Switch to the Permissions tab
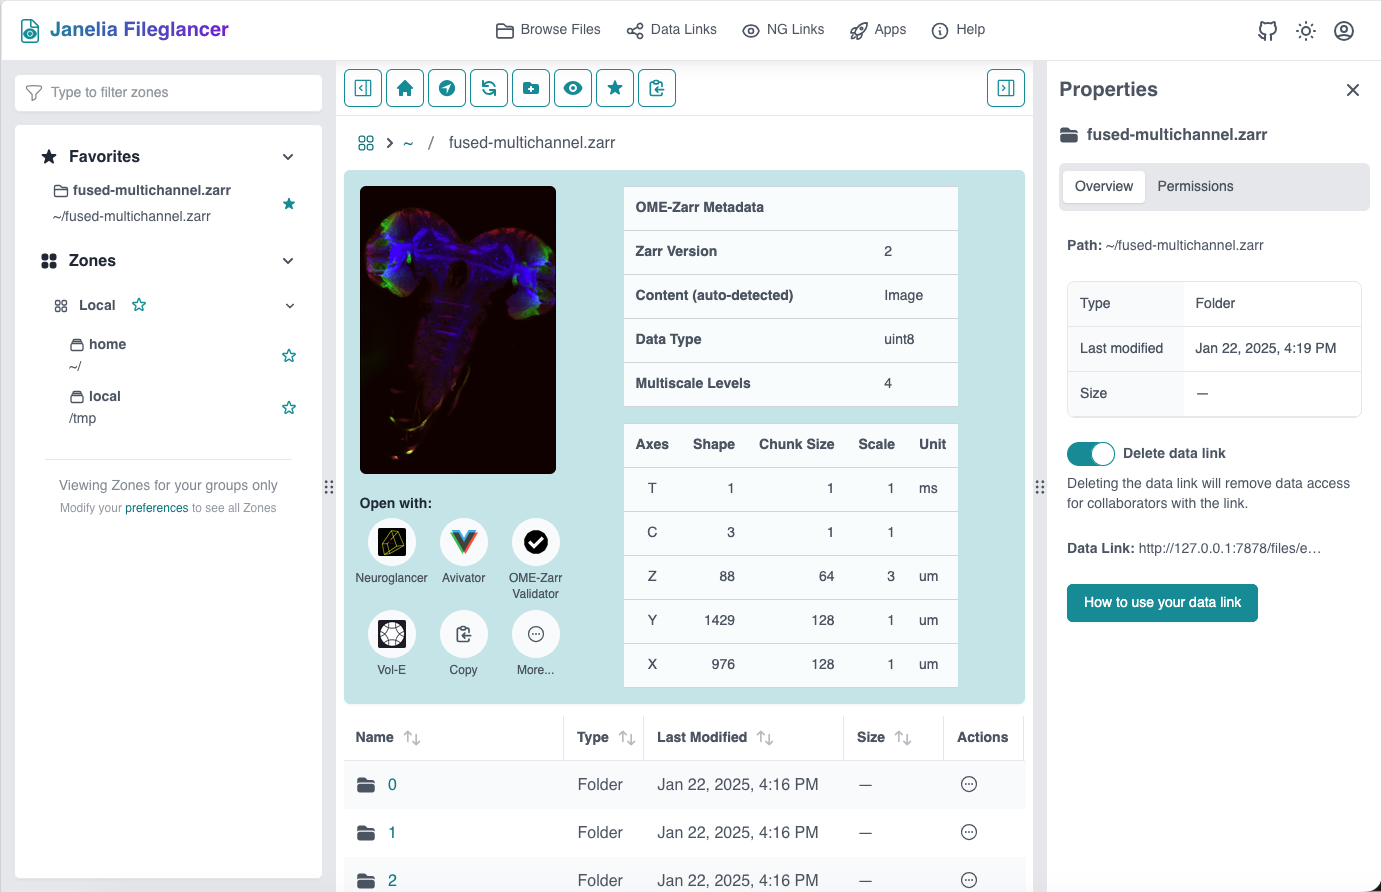1381x892 pixels. pos(1195,187)
